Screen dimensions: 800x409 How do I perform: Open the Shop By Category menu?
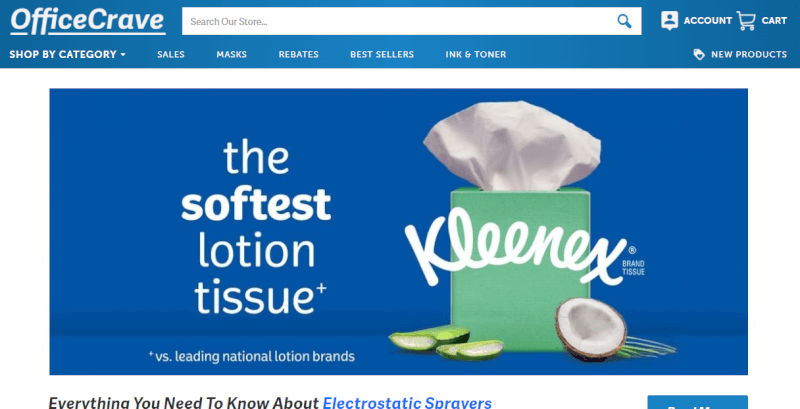[x=67, y=55]
